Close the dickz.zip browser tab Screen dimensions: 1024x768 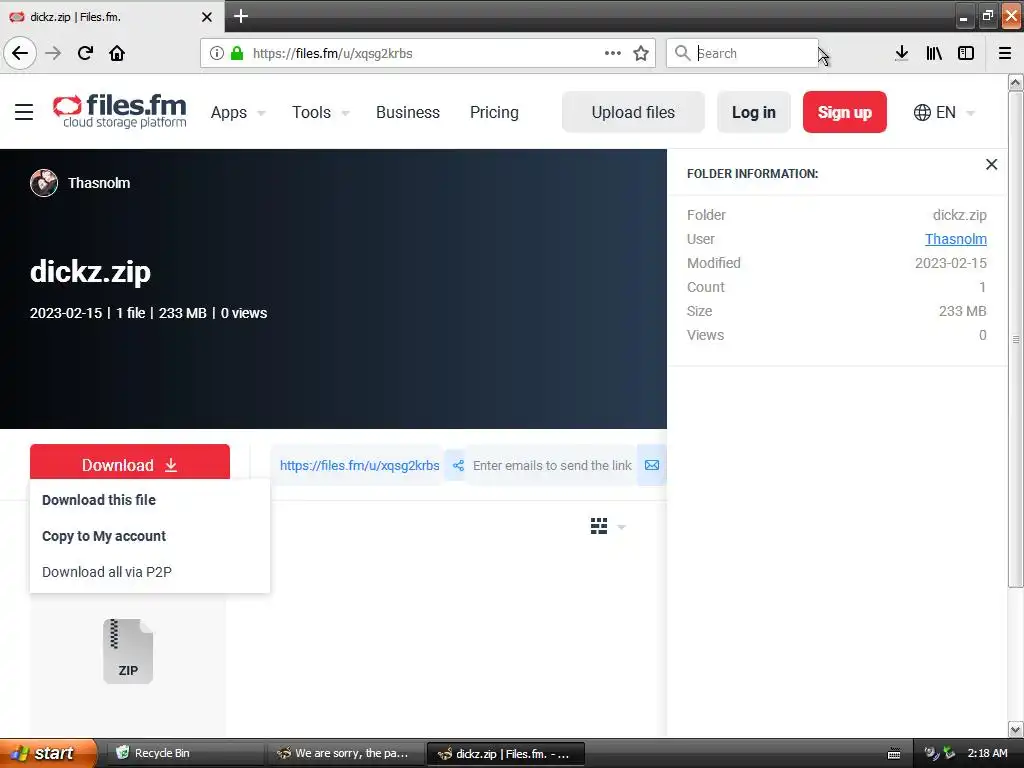coord(207,17)
